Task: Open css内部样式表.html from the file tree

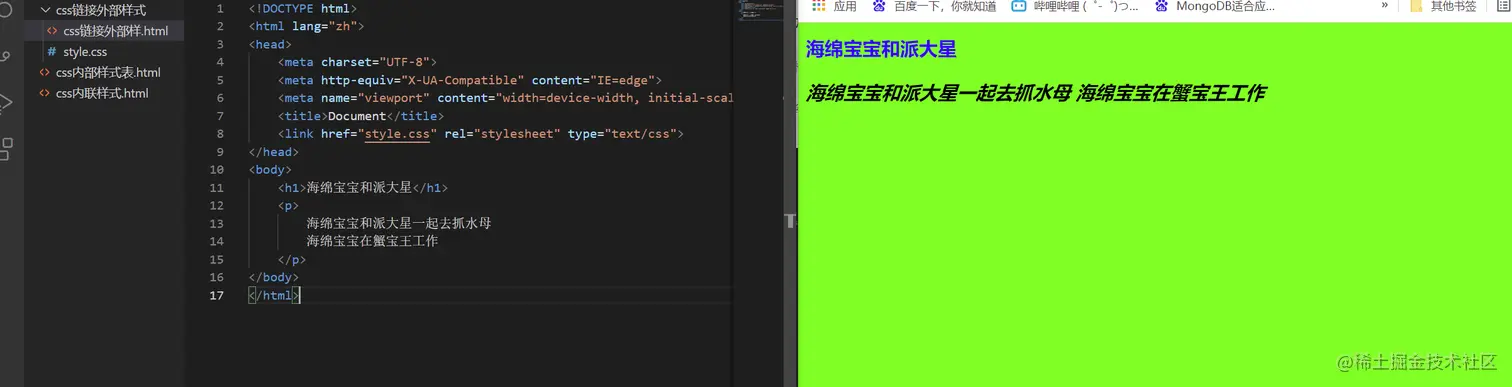Action: pyautogui.click(x=99, y=72)
